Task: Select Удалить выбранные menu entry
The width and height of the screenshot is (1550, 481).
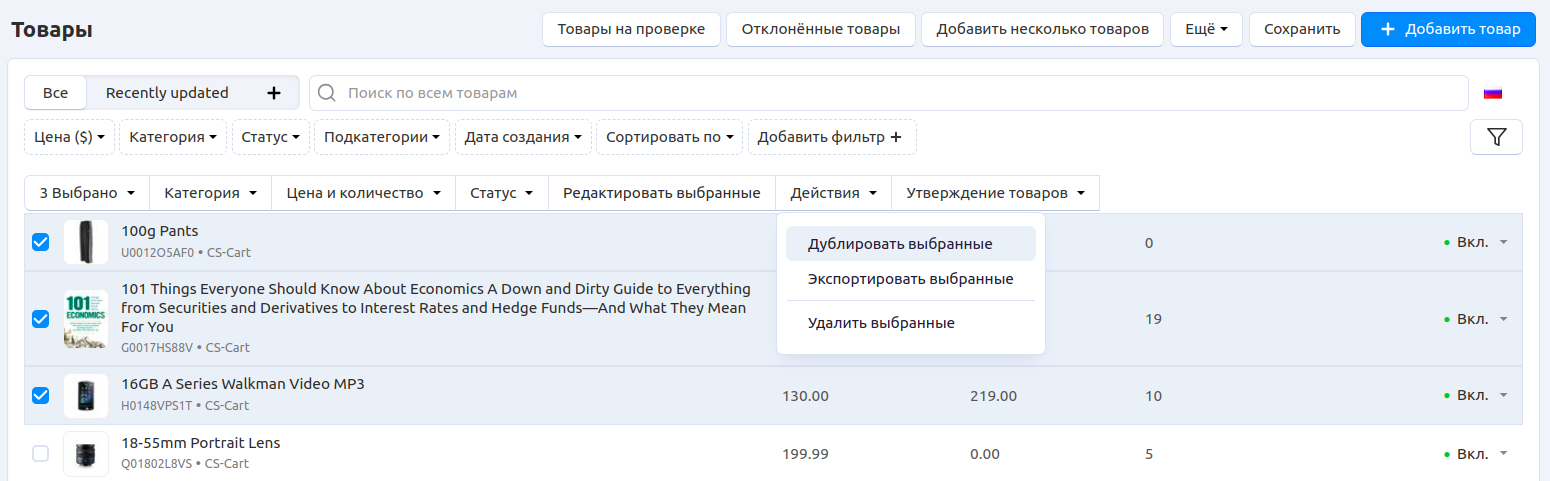Action: [881, 323]
